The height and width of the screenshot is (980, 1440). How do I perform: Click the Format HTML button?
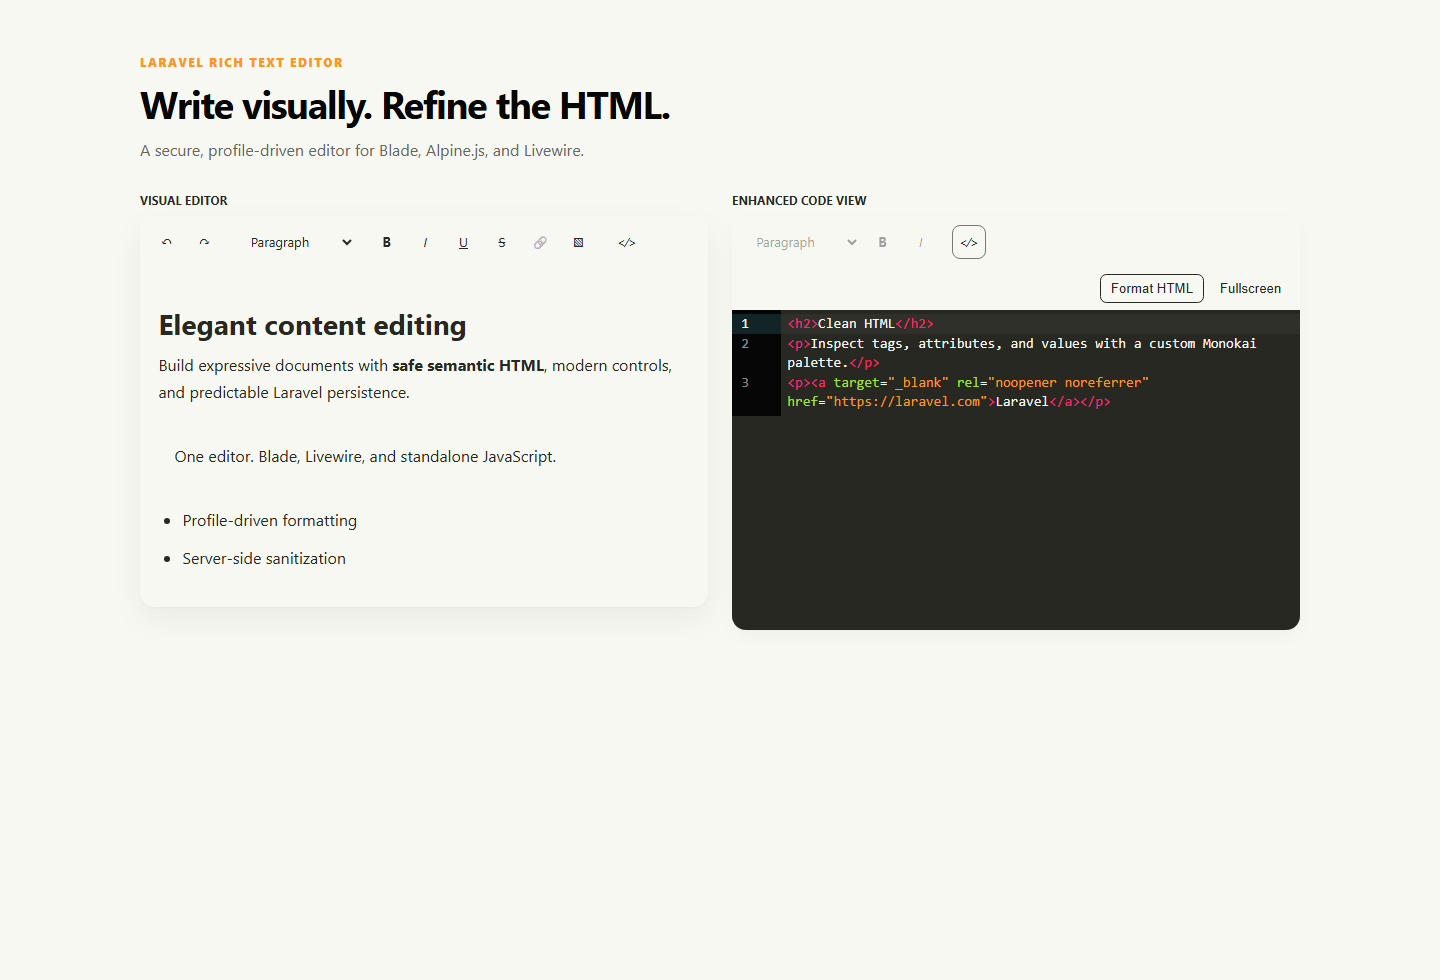coord(1152,288)
